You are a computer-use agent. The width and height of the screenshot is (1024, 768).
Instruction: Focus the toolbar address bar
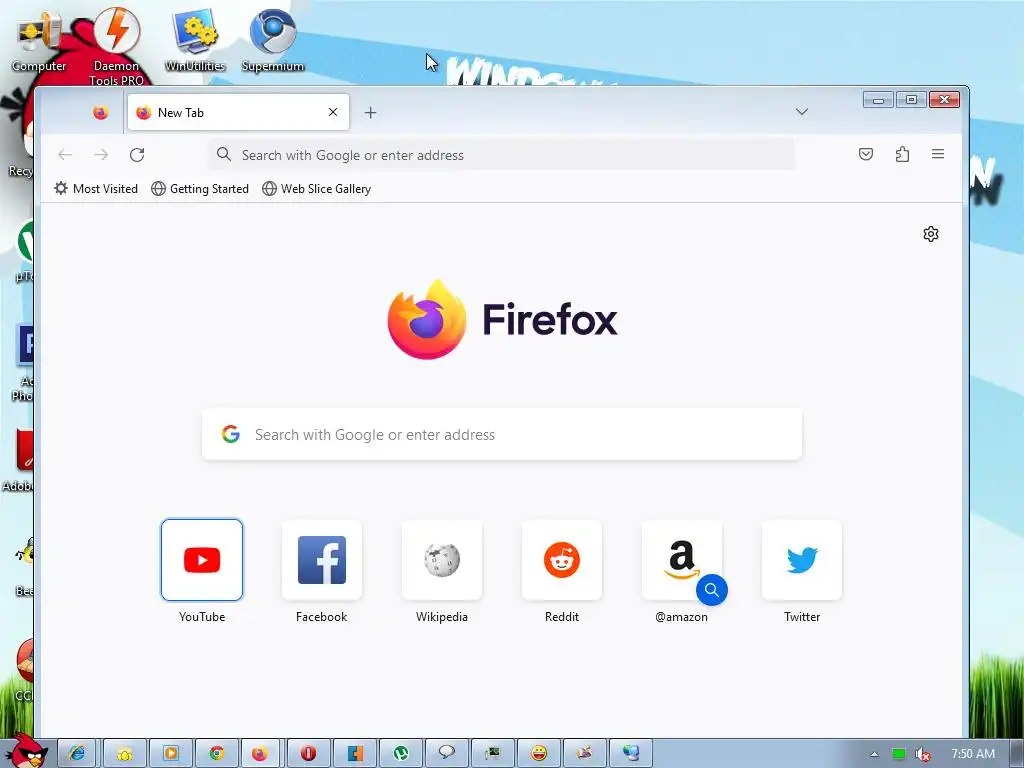click(x=502, y=155)
